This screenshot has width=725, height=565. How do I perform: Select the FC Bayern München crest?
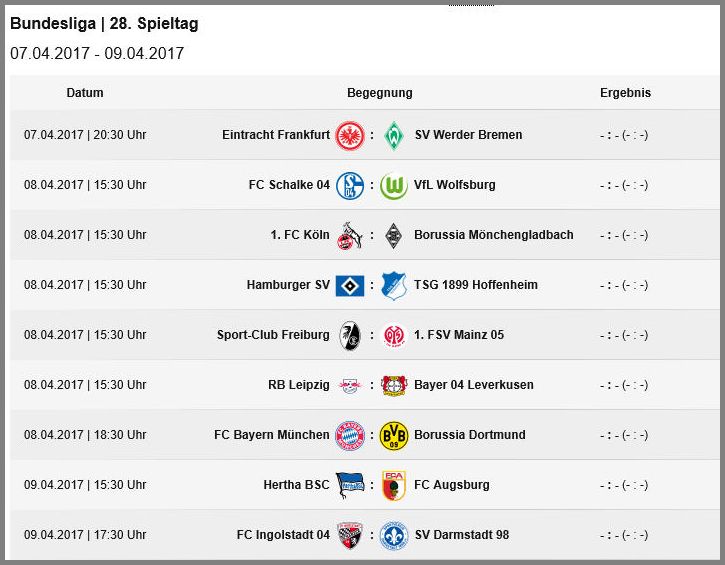(350, 436)
